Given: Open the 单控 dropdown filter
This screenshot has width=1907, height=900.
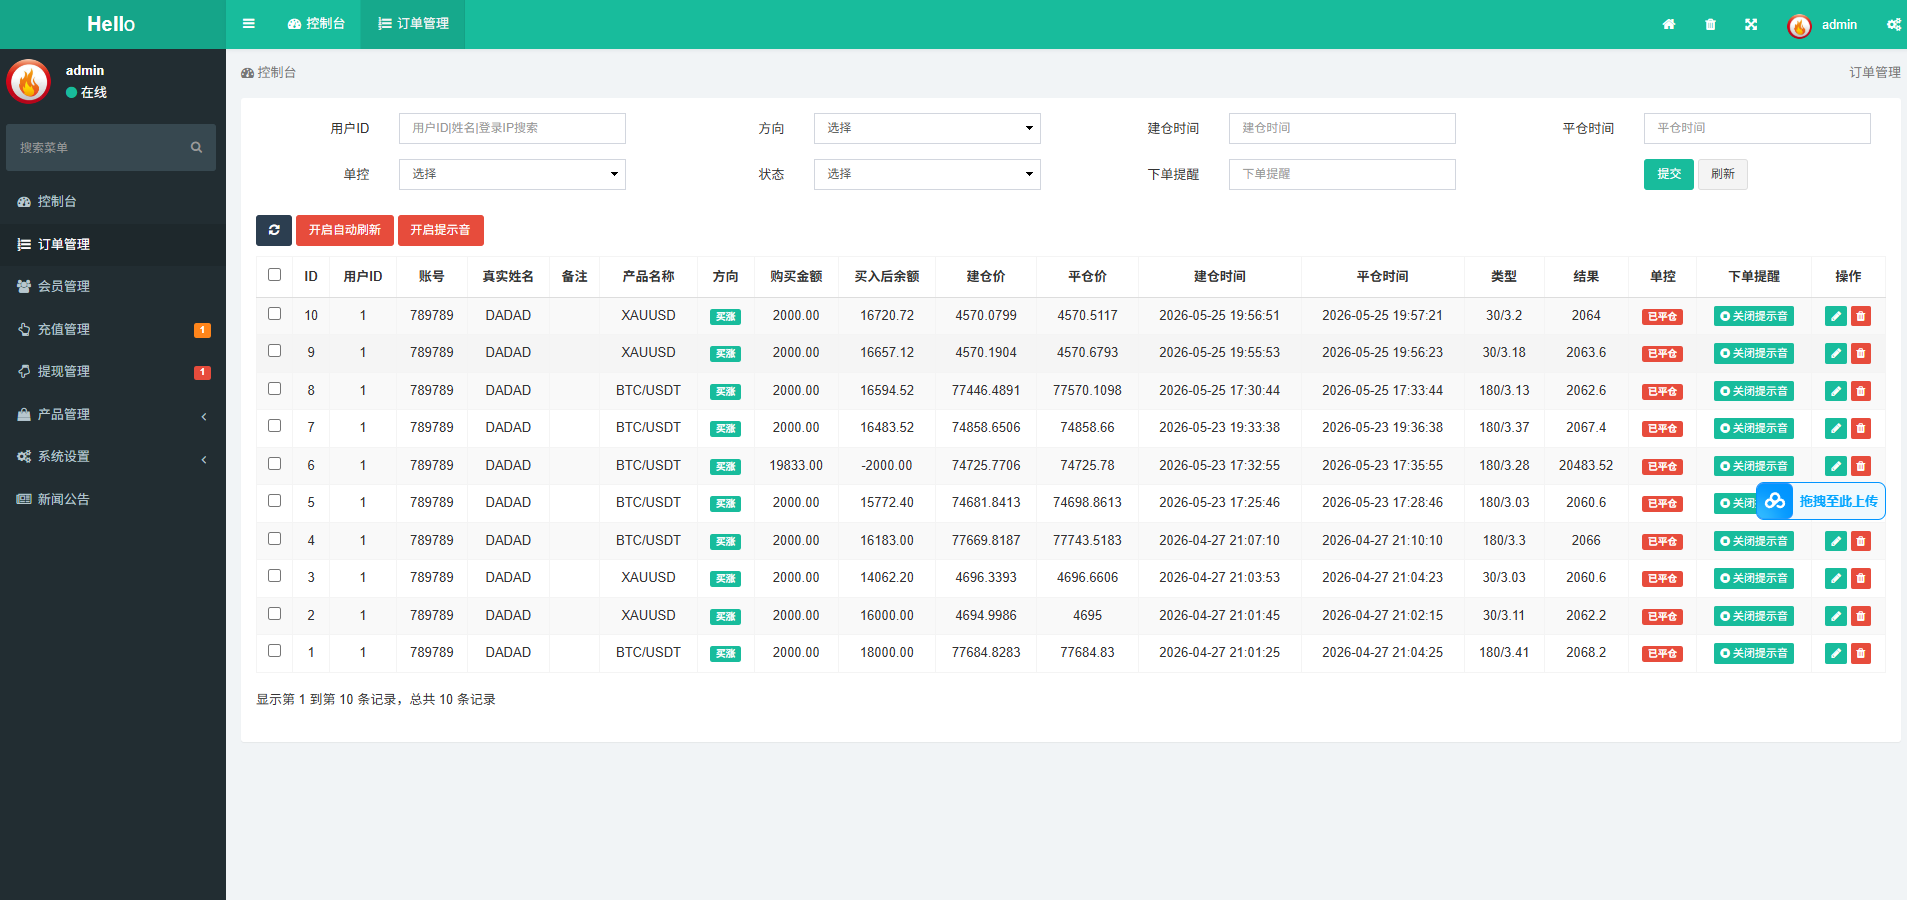Looking at the screenshot, I should (512, 174).
